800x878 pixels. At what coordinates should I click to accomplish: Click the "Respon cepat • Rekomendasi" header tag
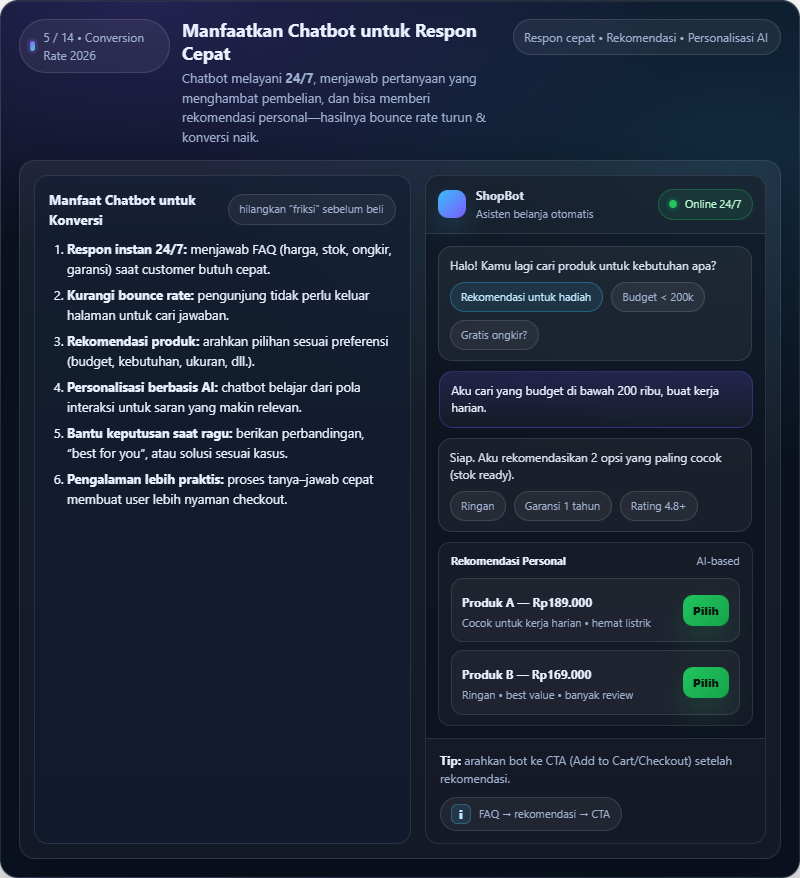[x=646, y=38]
